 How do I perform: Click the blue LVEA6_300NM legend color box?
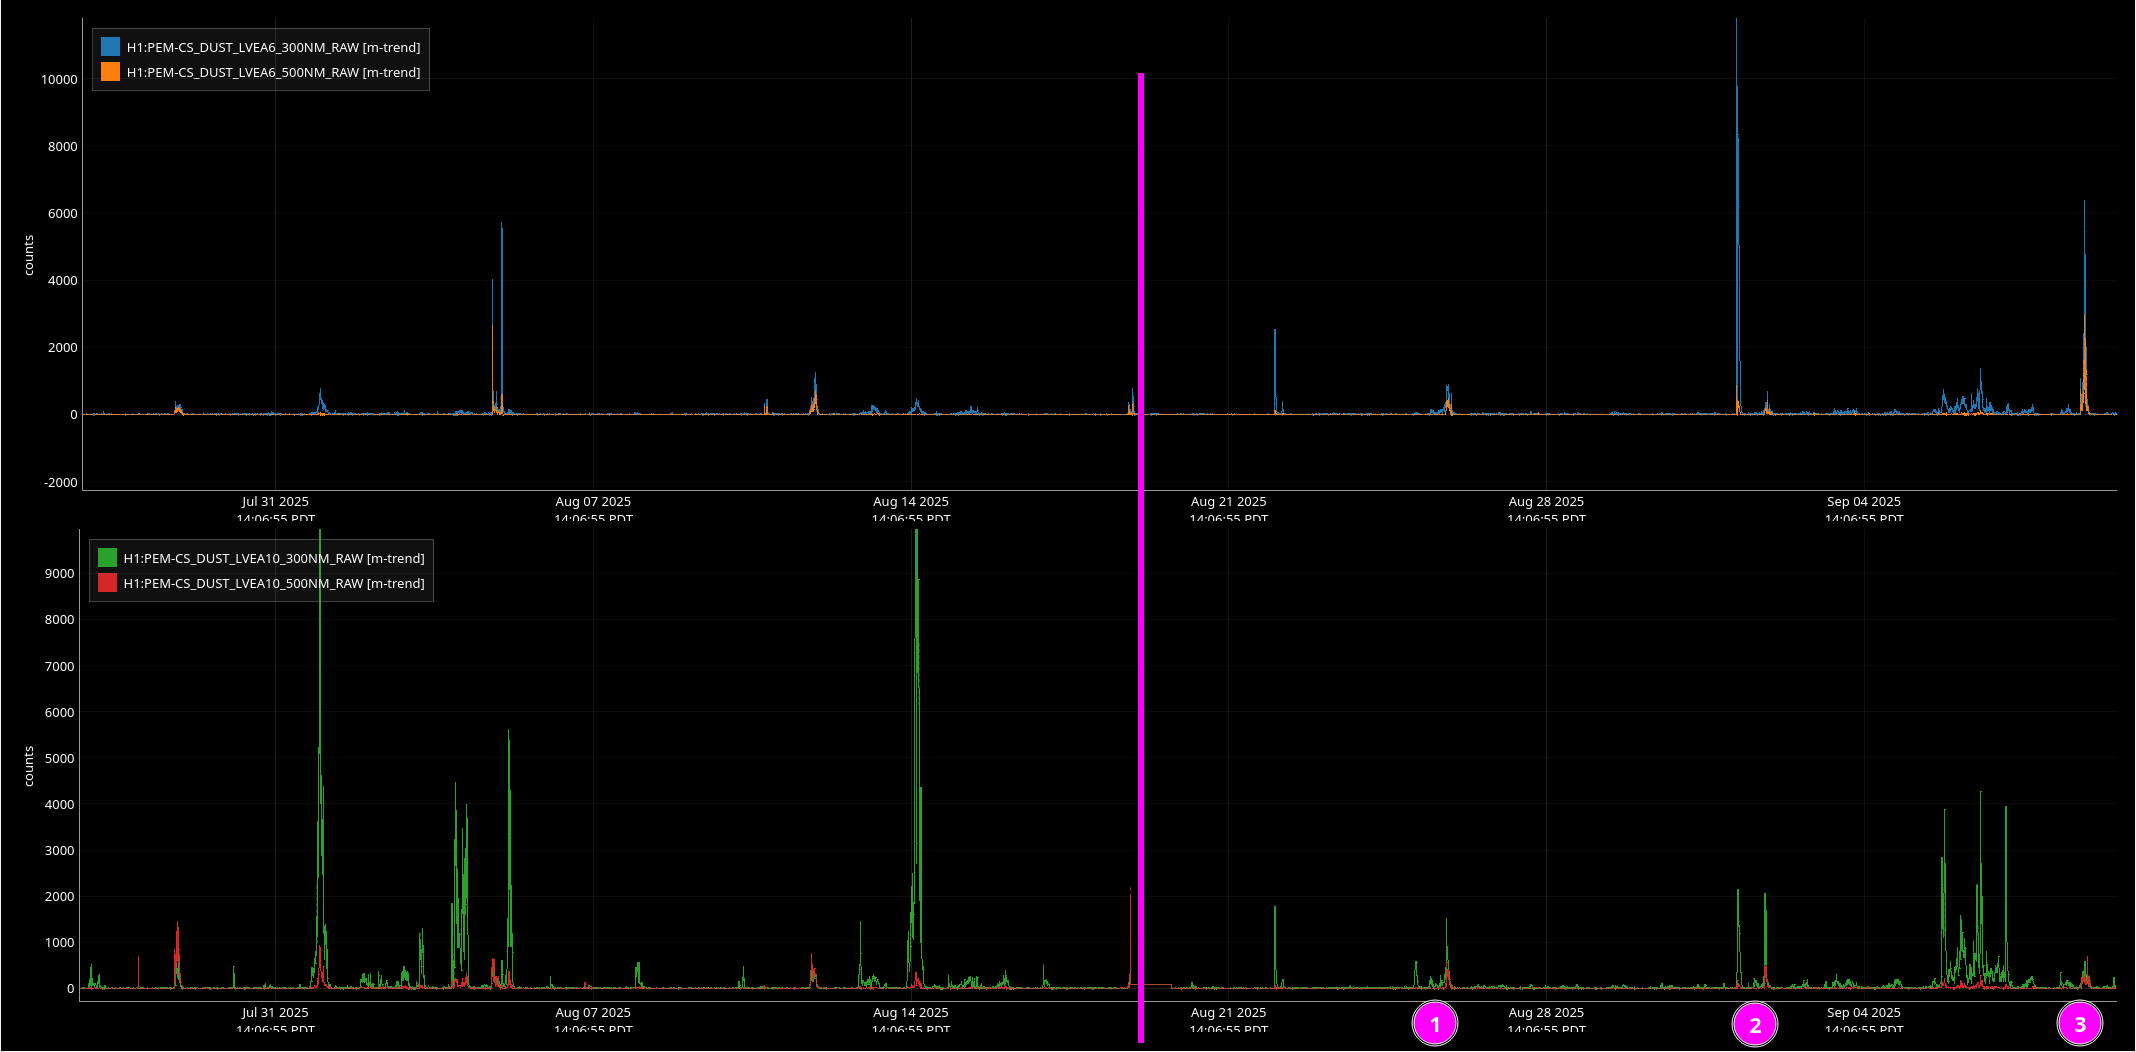click(x=110, y=47)
